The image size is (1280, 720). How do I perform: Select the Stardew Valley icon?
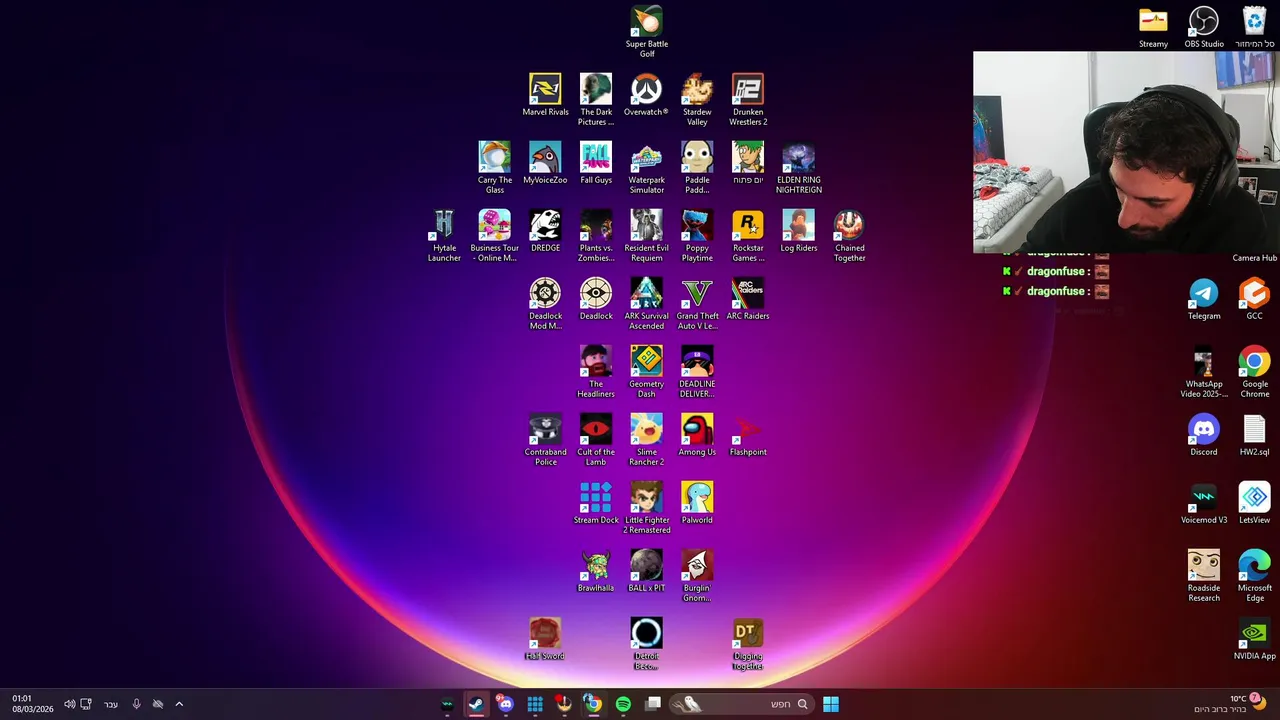point(697,99)
